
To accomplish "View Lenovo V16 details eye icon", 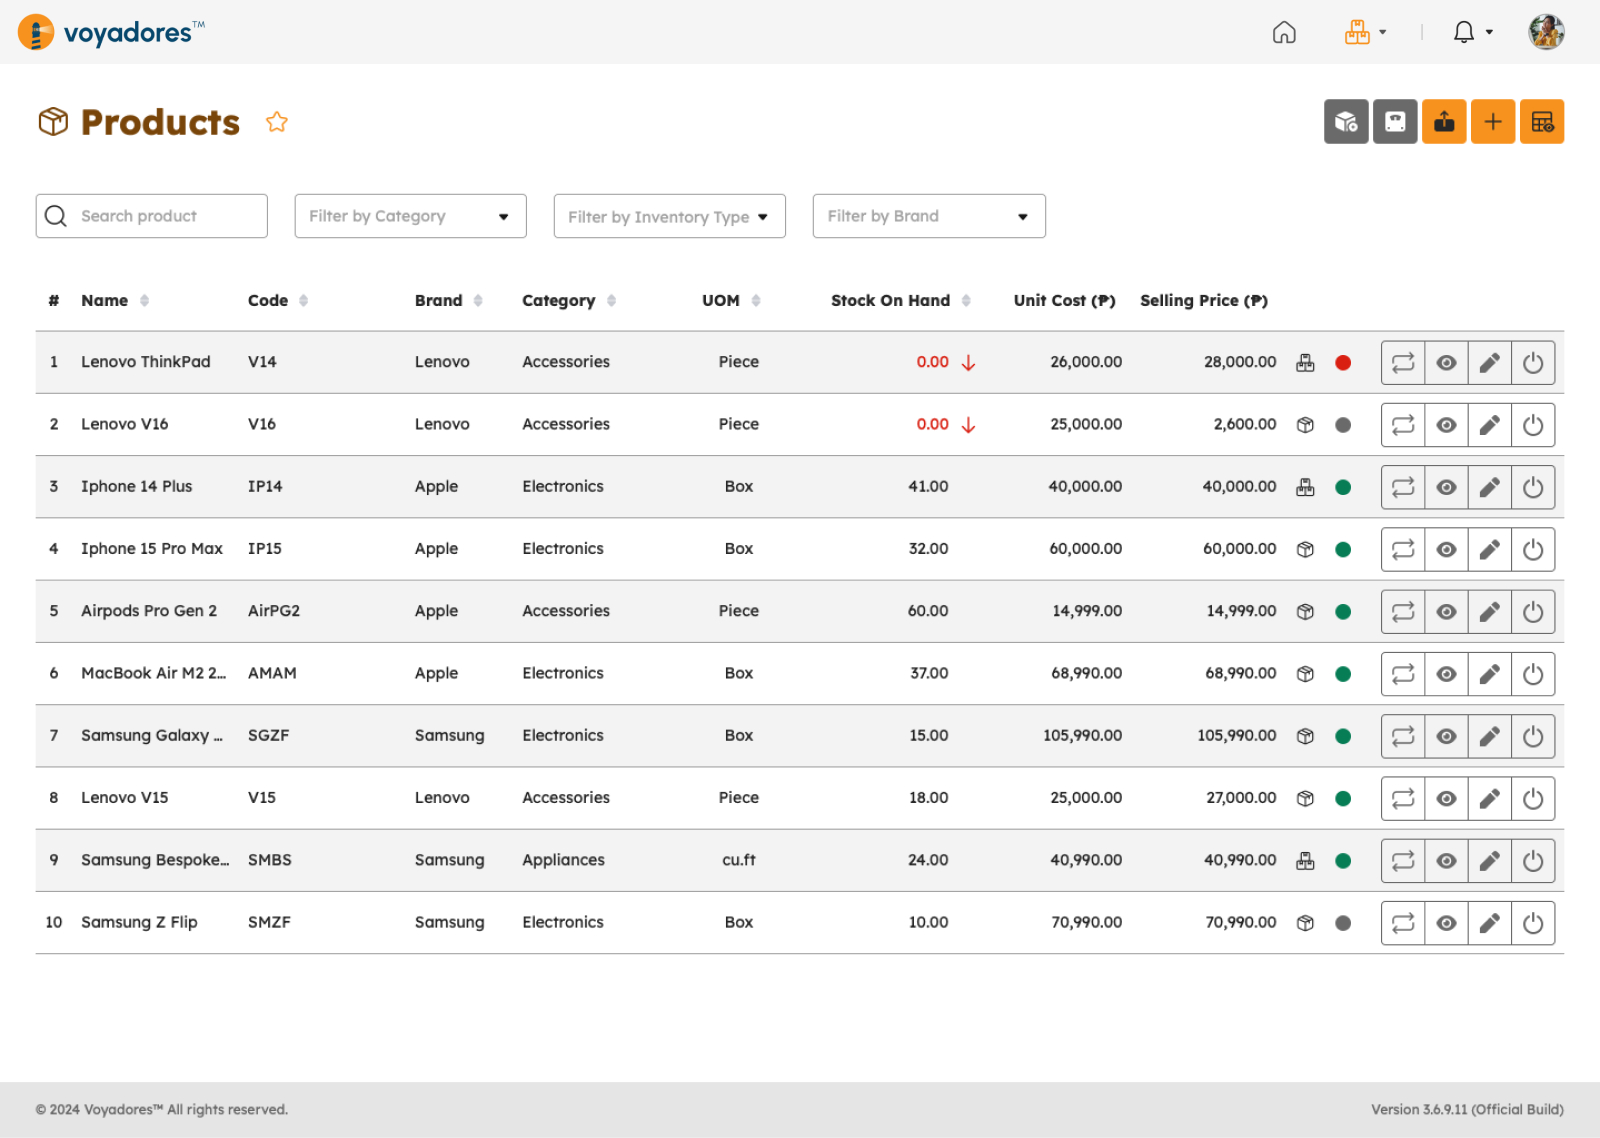I will 1446,425.
